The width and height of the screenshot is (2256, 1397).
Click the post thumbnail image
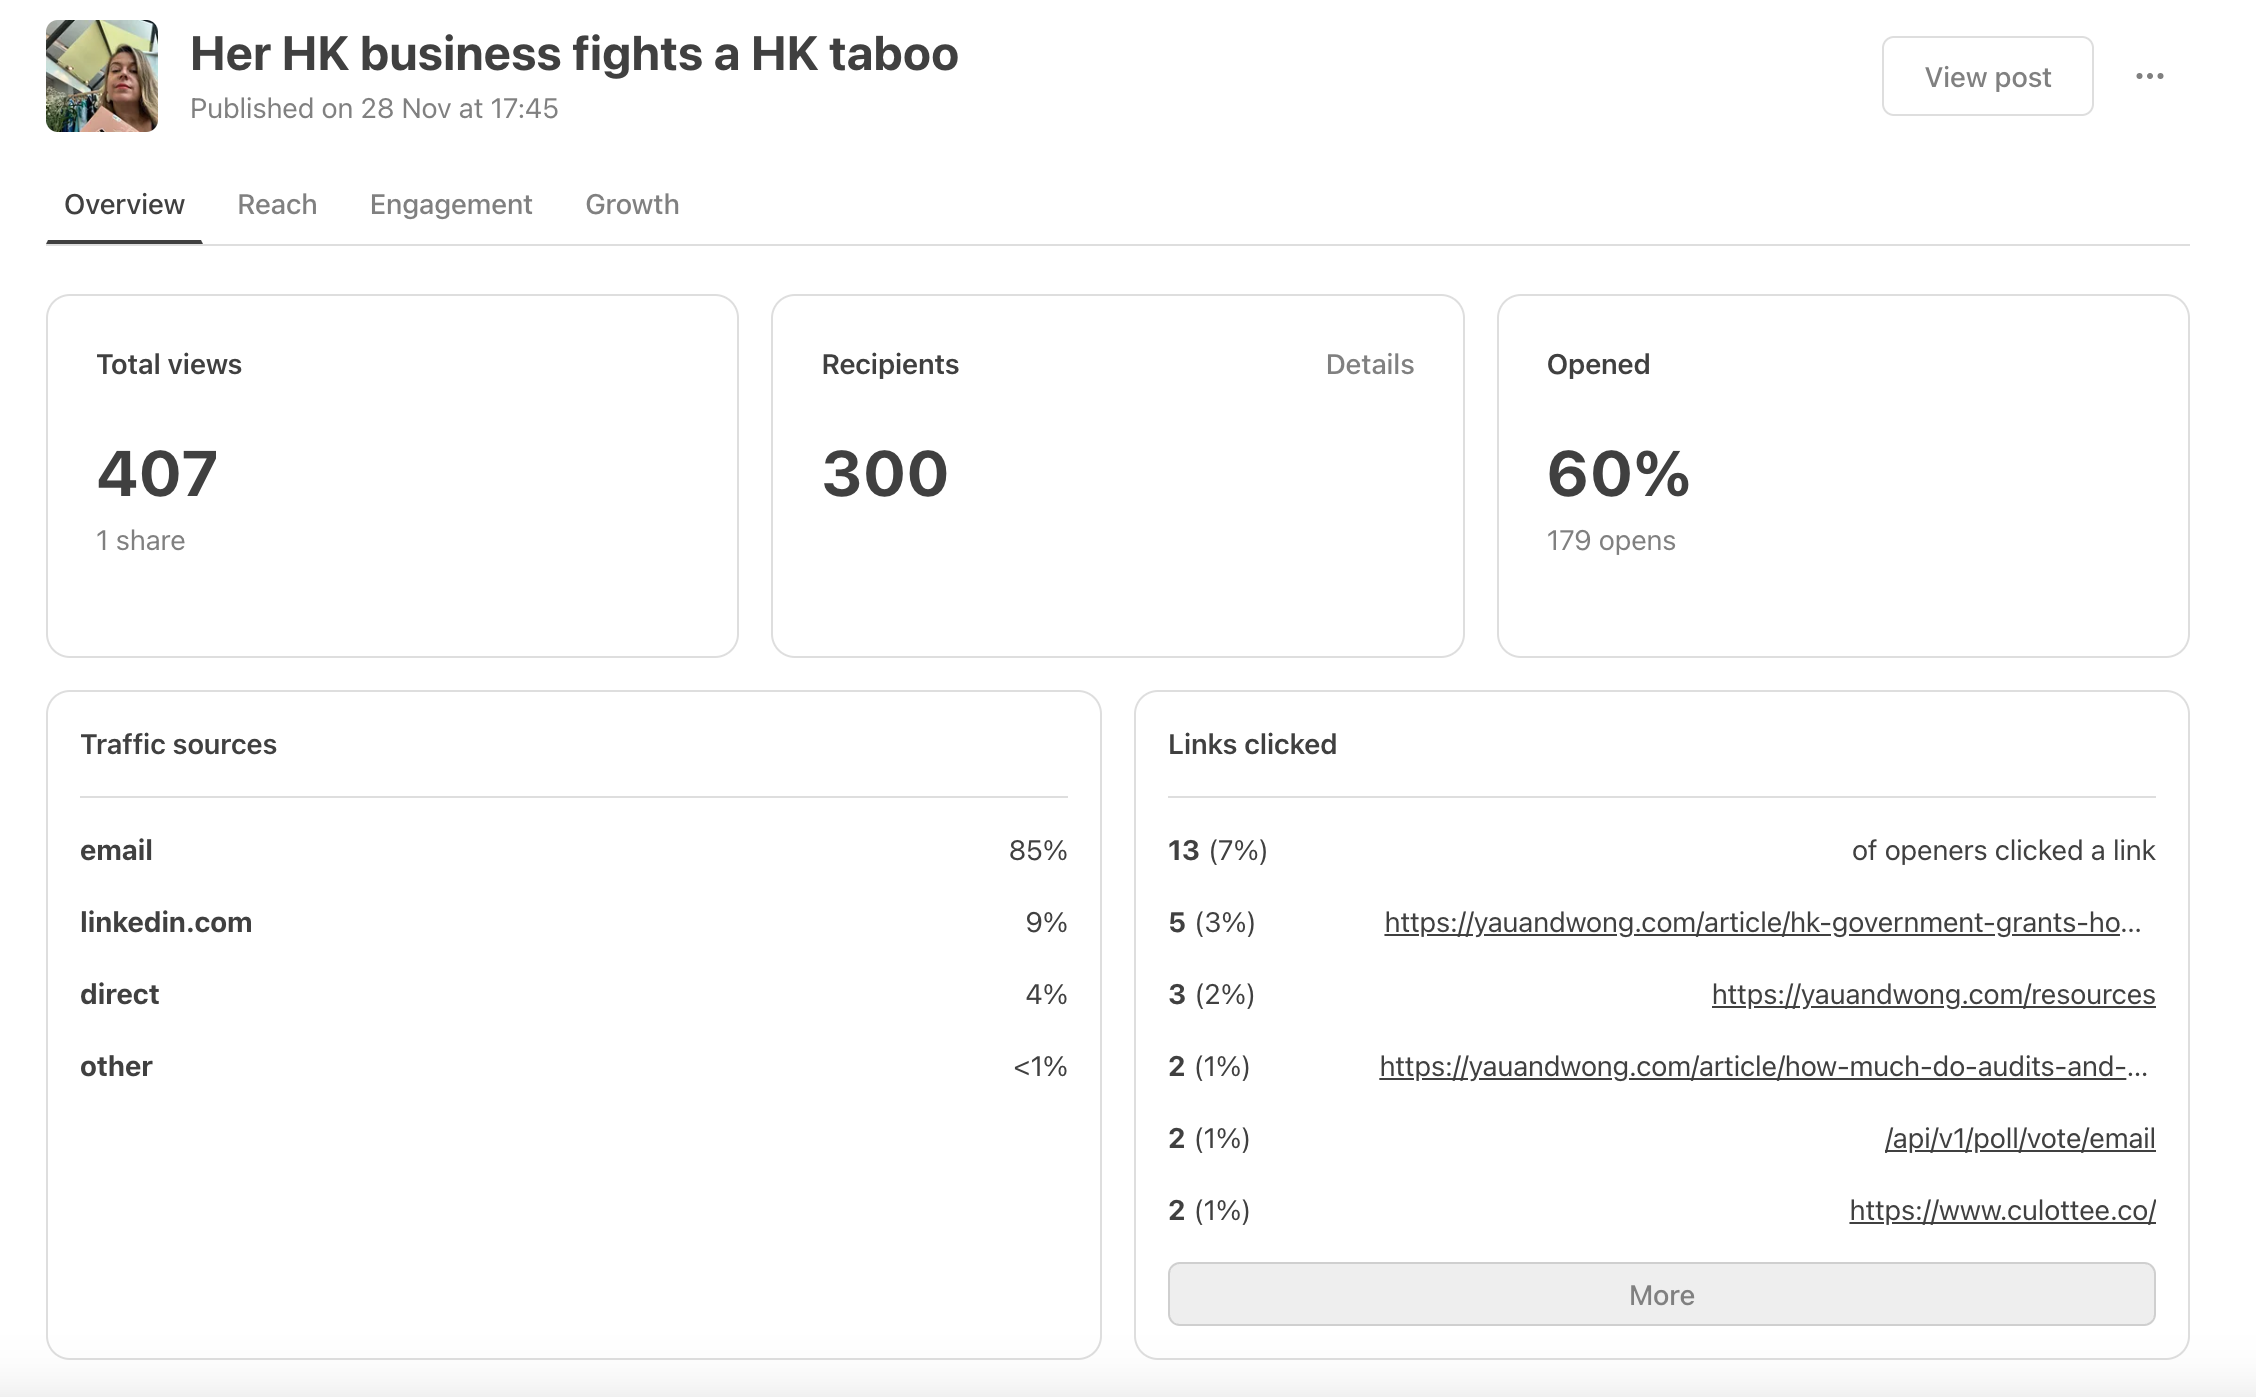102,76
